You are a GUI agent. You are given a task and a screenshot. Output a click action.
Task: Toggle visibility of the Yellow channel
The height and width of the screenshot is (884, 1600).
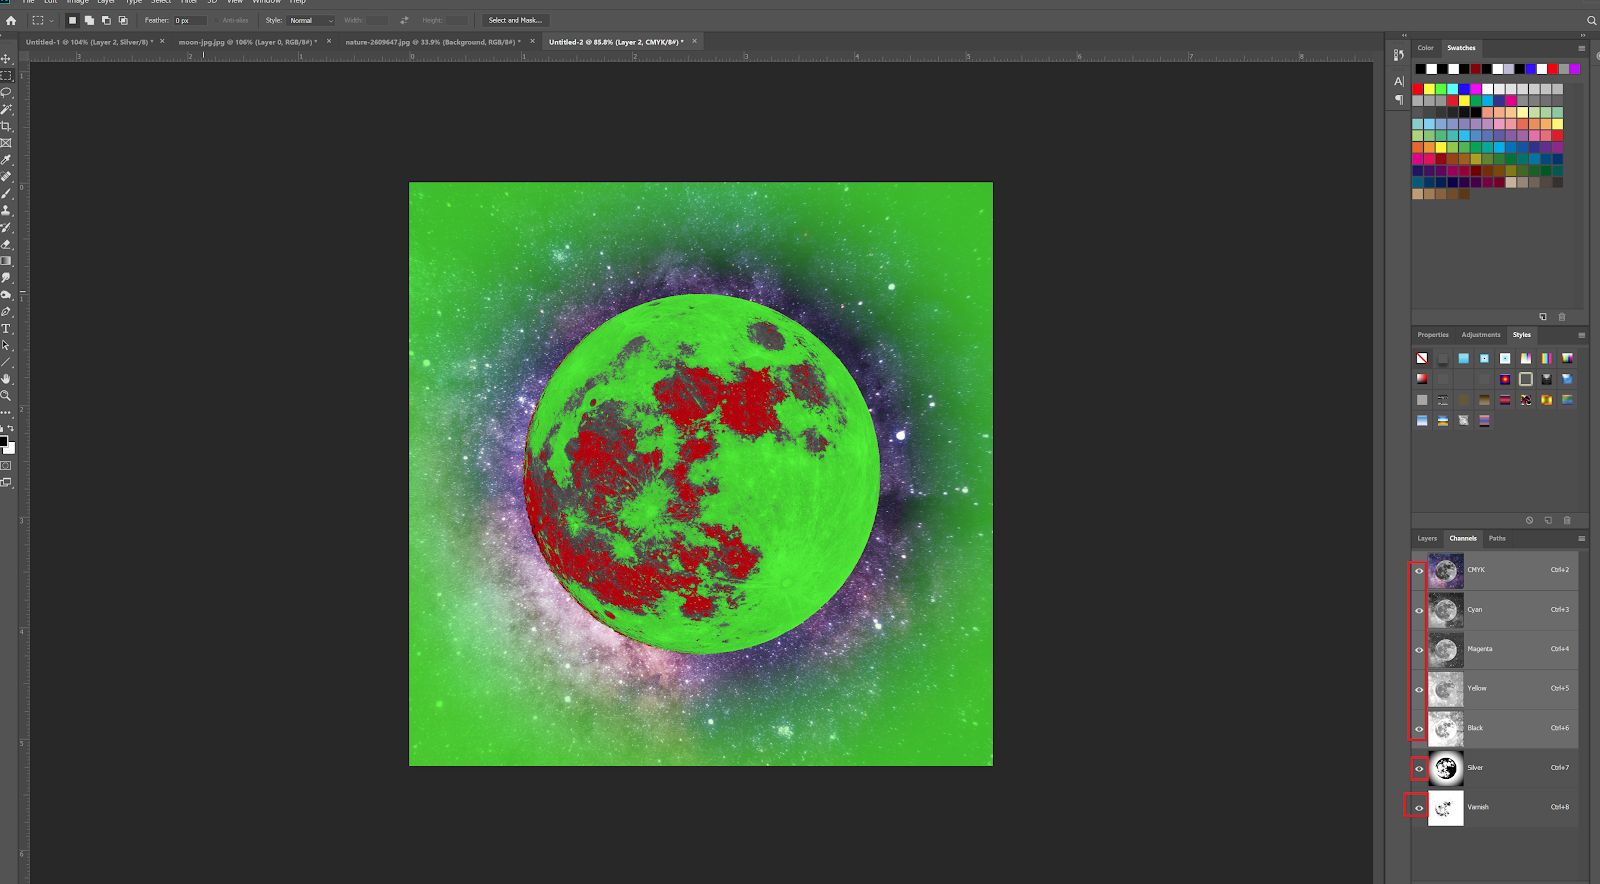click(1418, 689)
